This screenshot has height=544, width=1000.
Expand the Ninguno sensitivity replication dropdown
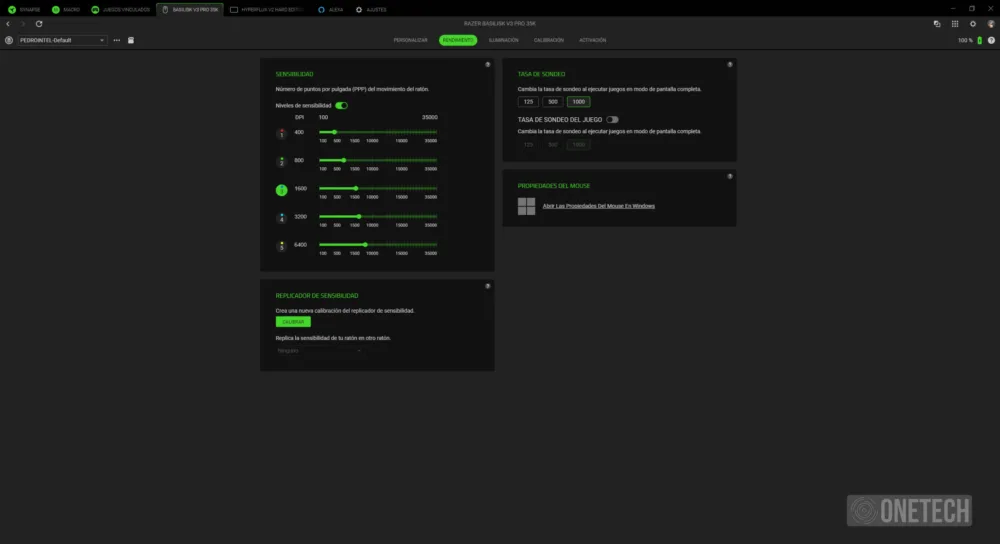coord(319,351)
